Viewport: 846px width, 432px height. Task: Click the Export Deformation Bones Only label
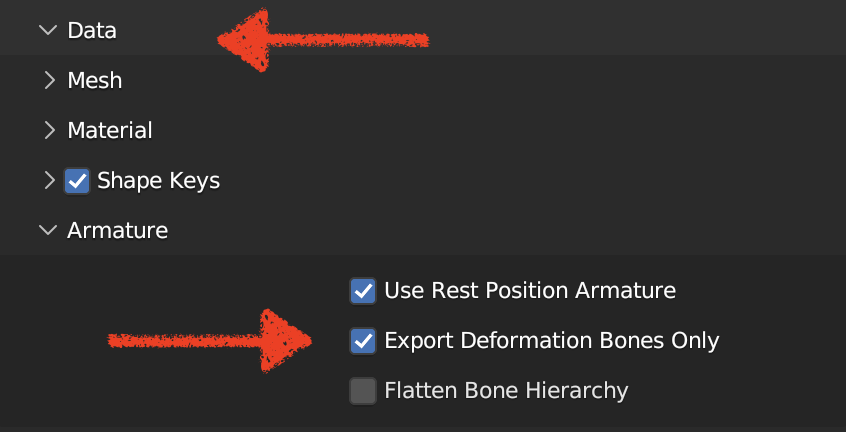(x=552, y=341)
